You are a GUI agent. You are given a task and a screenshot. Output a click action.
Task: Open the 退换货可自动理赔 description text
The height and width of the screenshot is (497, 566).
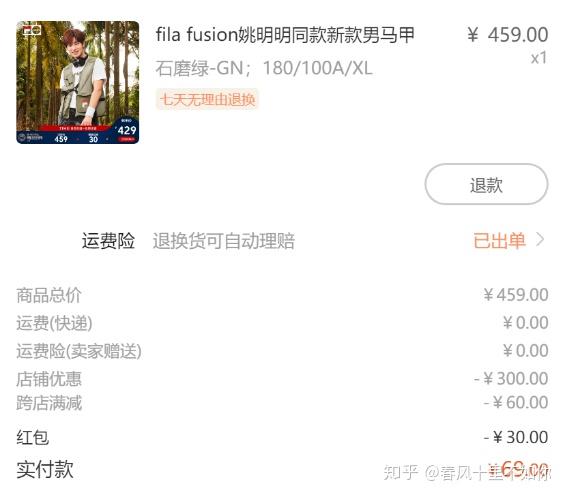click(223, 241)
